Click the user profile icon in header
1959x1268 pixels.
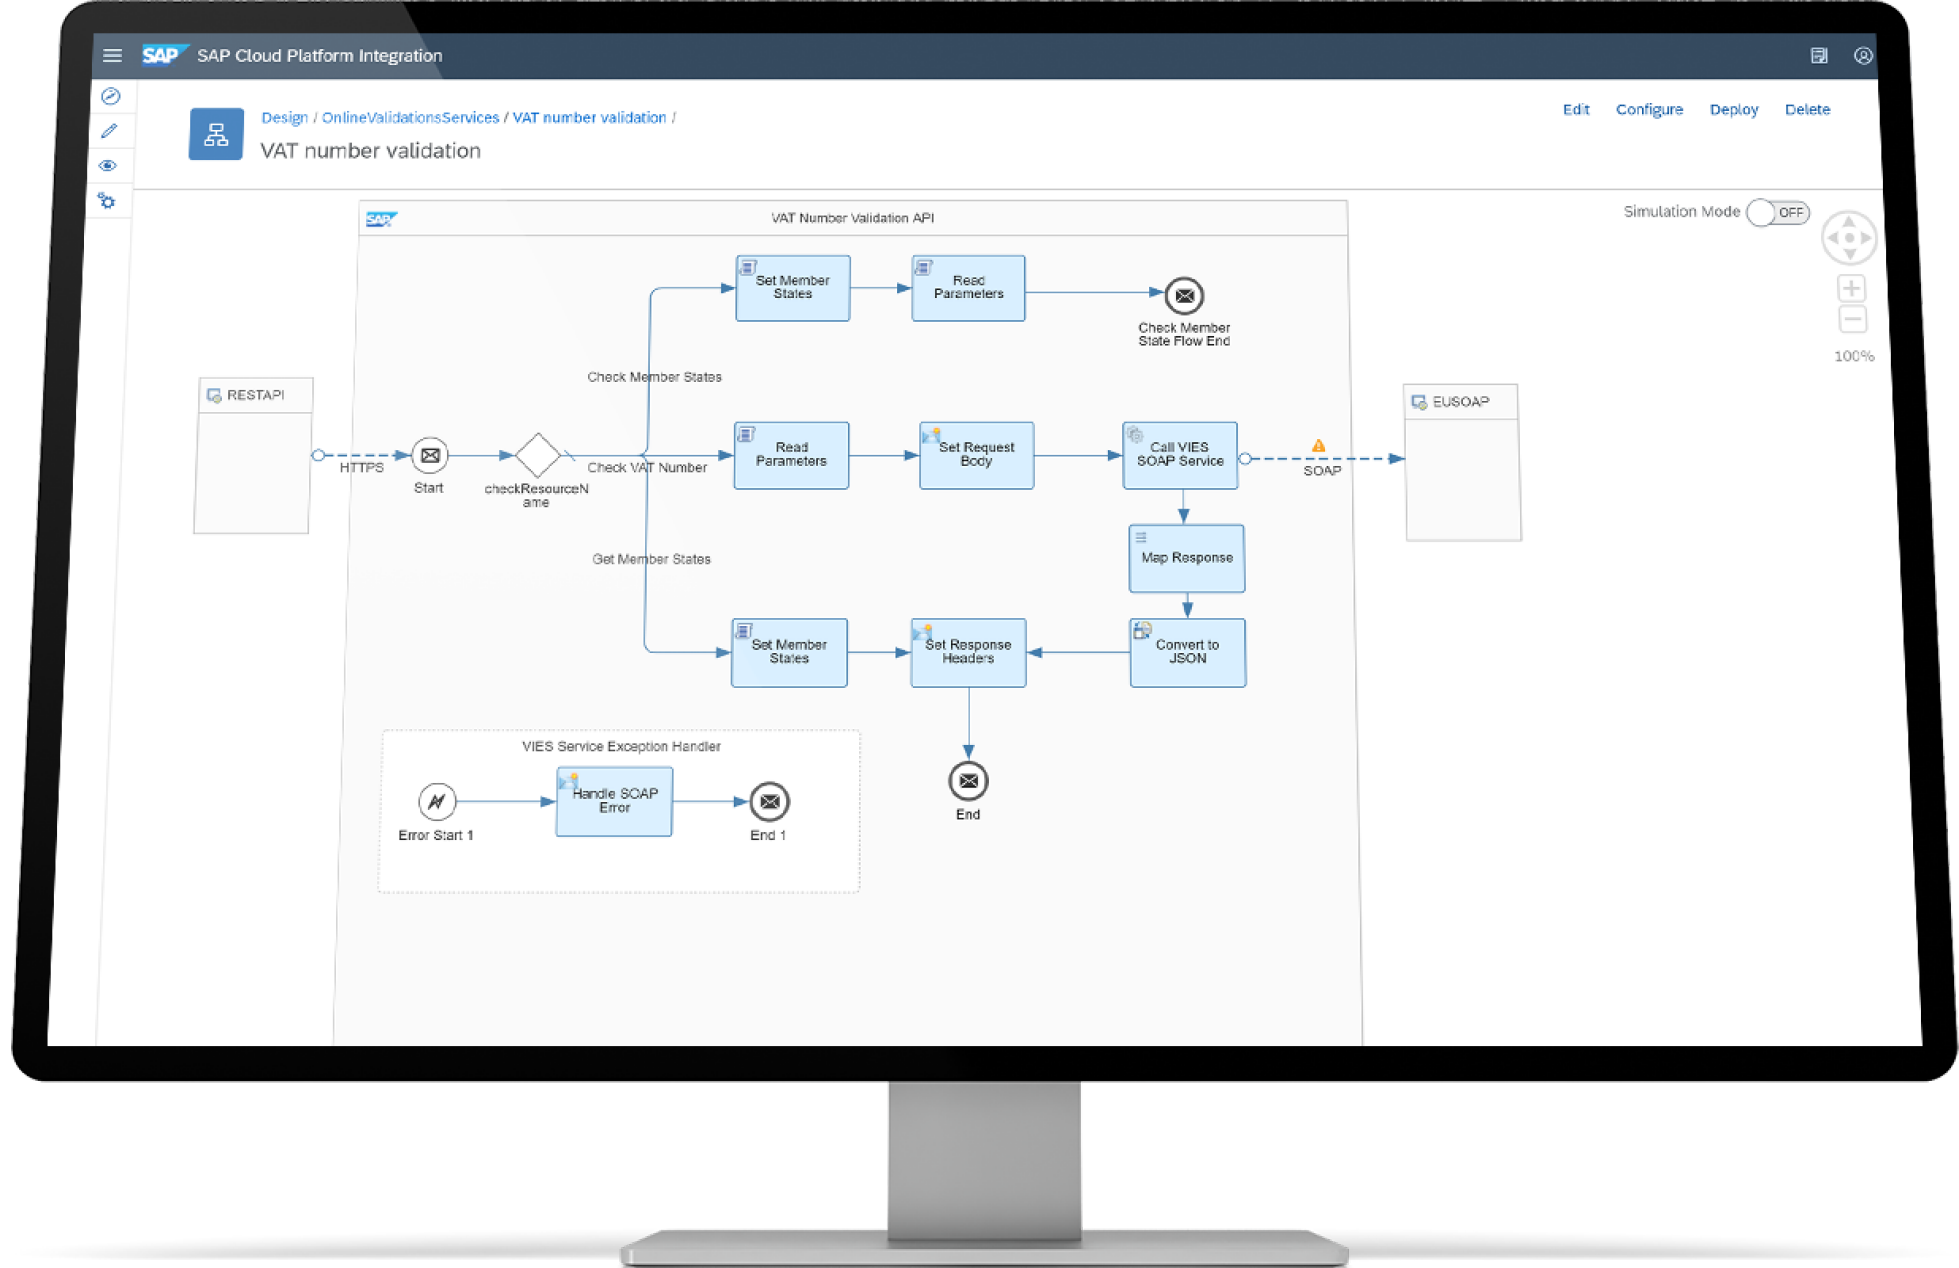click(x=1862, y=56)
